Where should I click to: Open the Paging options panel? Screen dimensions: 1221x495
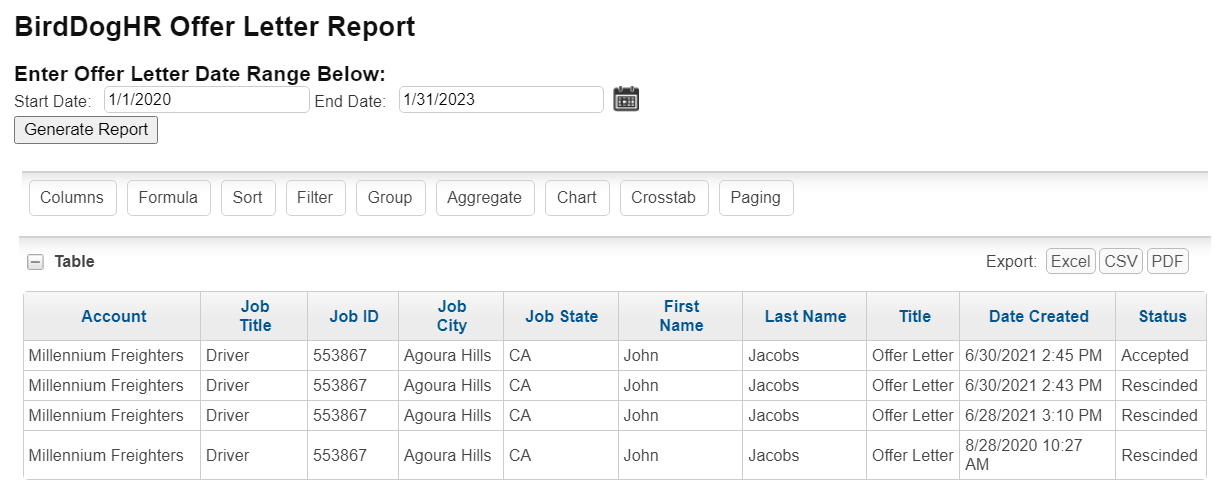click(756, 198)
